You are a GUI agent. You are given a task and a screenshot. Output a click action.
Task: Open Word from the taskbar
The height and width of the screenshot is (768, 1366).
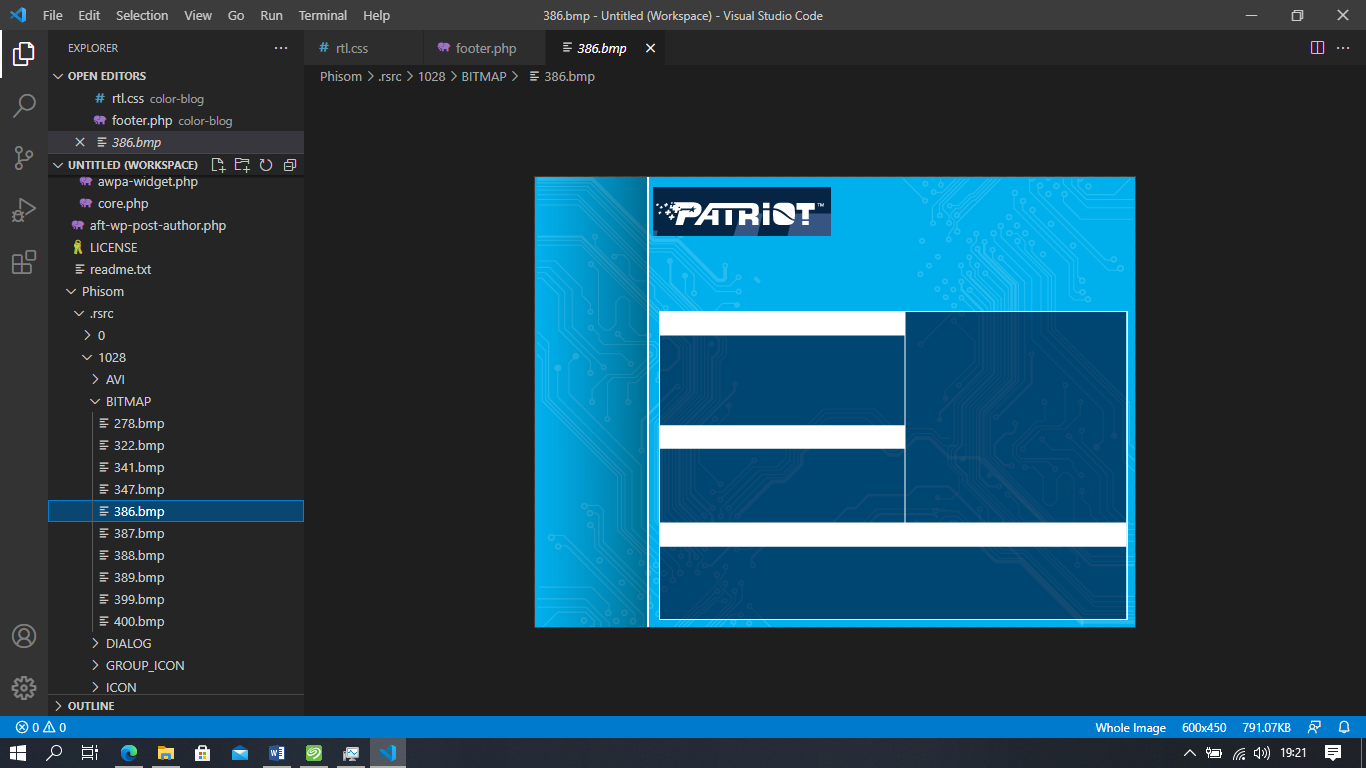277,753
